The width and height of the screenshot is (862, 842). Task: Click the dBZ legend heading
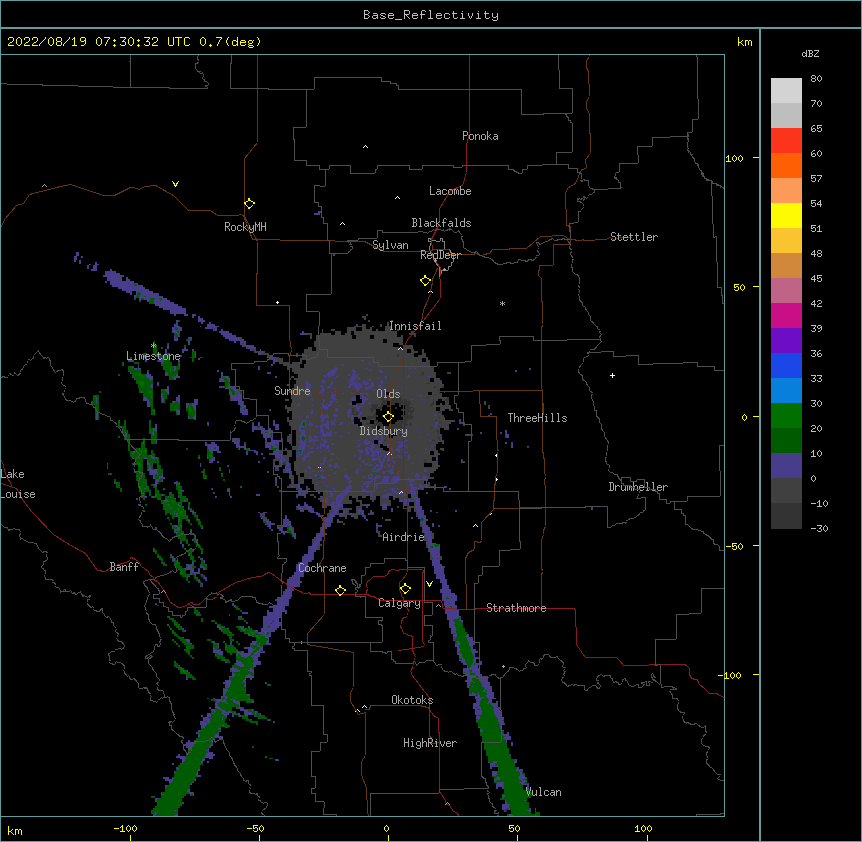click(810, 54)
